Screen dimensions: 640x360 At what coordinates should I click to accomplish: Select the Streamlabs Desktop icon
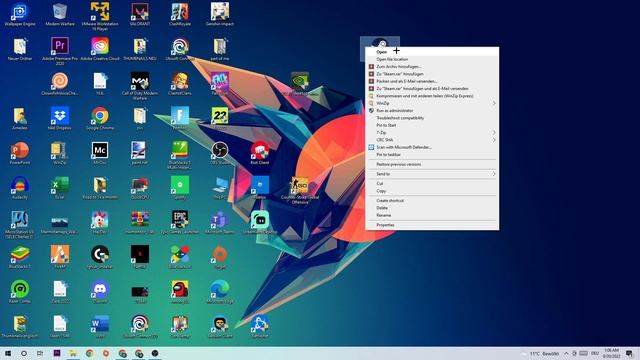point(260,222)
